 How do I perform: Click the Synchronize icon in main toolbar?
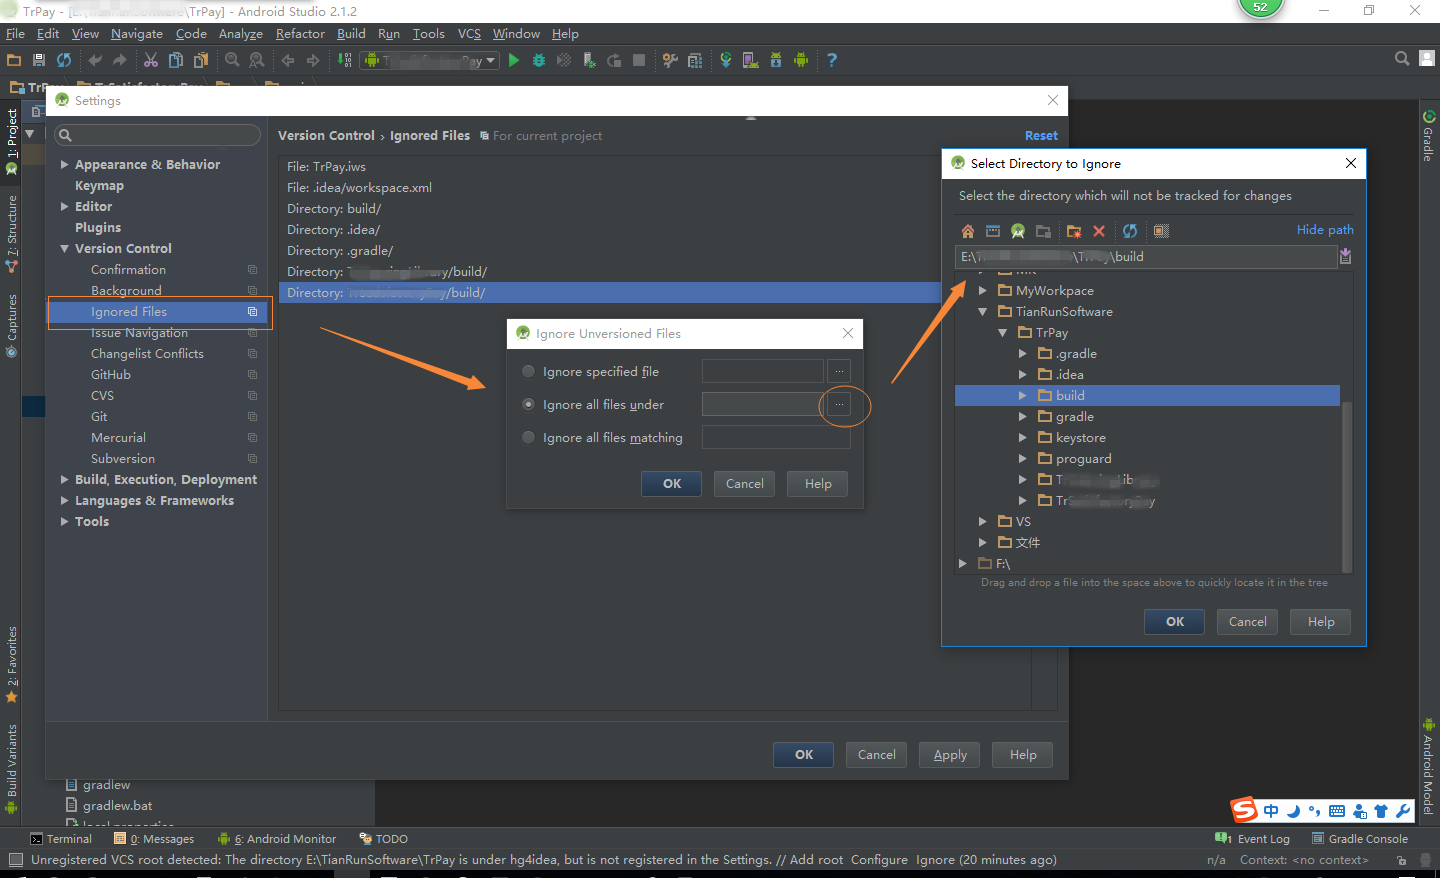(64, 60)
